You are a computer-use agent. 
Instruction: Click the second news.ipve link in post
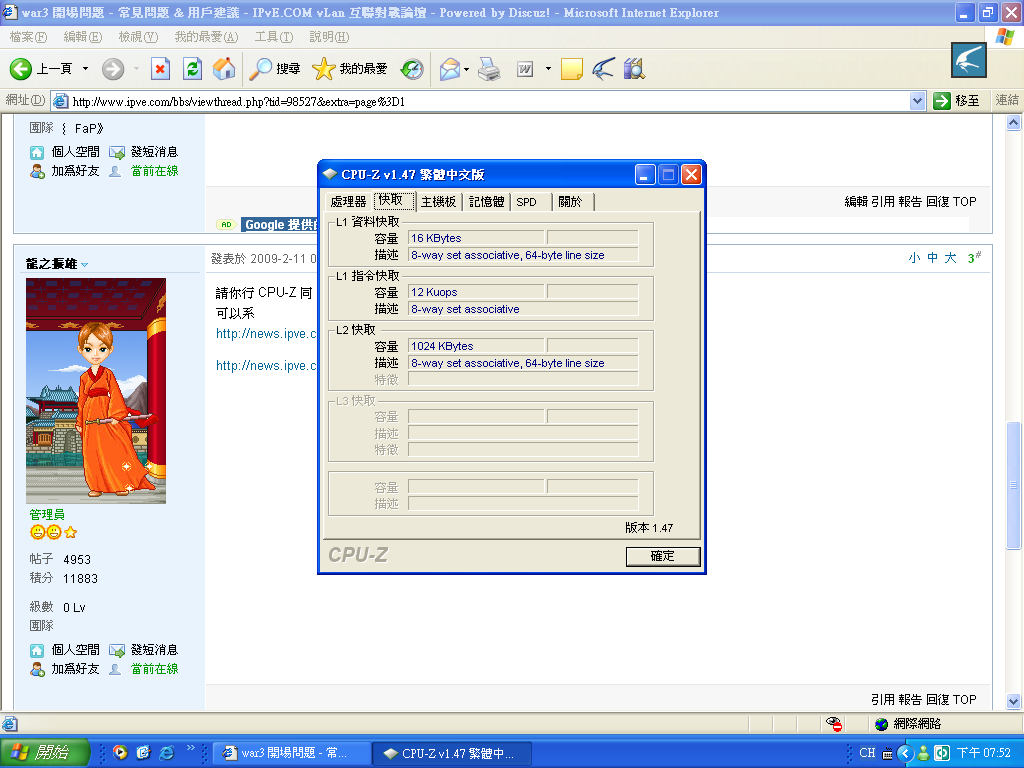tap(266, 366)
